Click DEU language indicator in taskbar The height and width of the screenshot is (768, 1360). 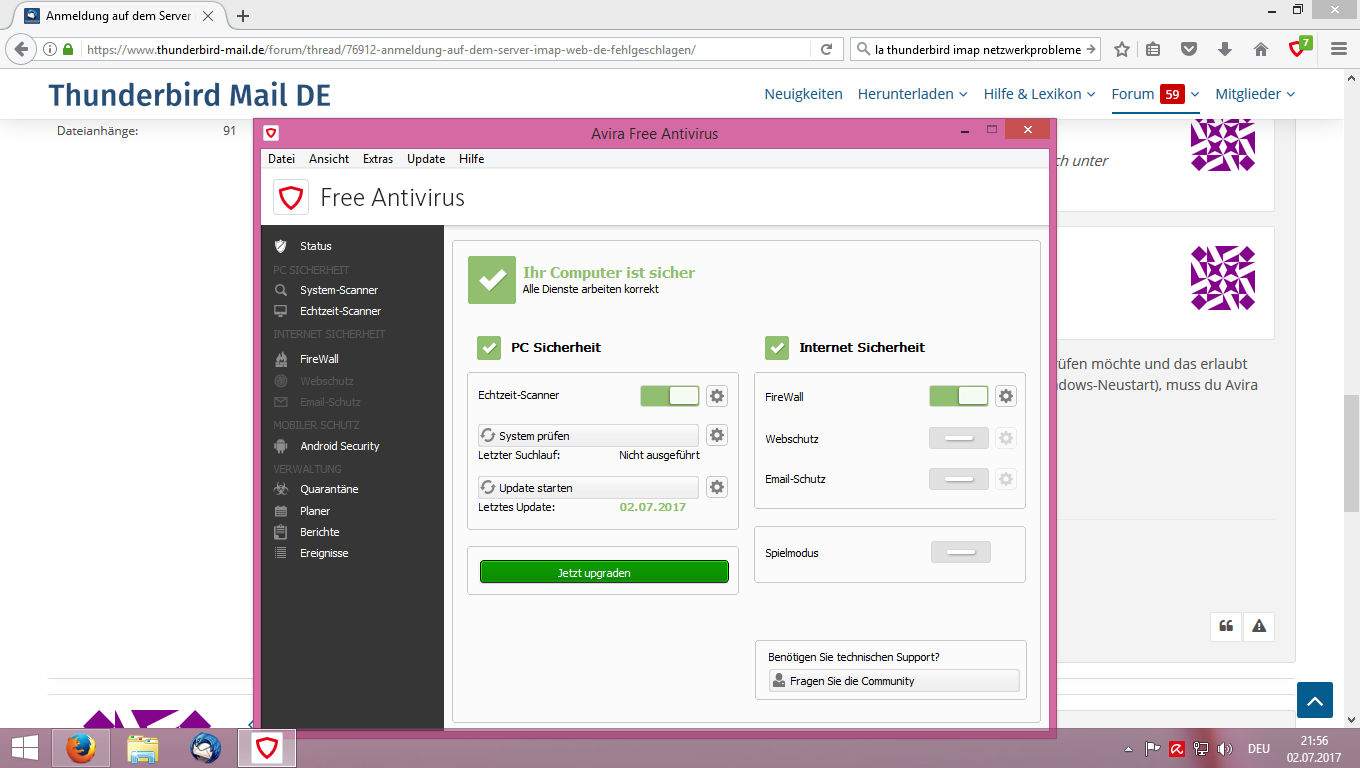tap(1259, 748)
